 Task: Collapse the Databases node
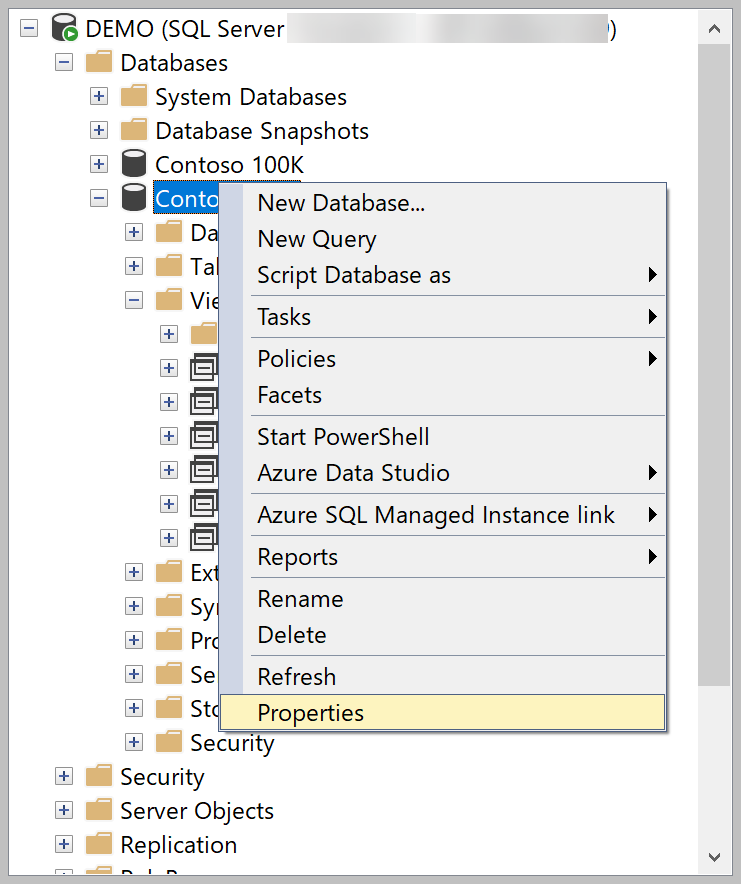(64, 62)
